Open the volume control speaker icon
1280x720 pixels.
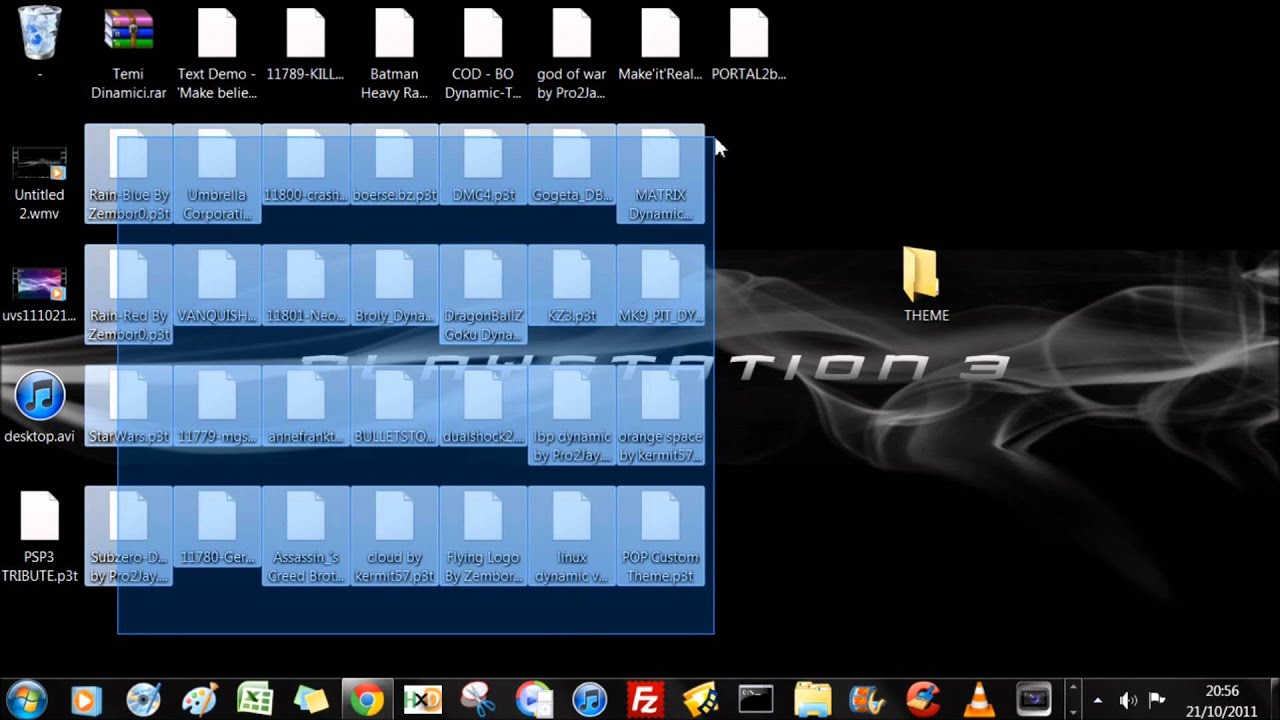pos(1128,700)
